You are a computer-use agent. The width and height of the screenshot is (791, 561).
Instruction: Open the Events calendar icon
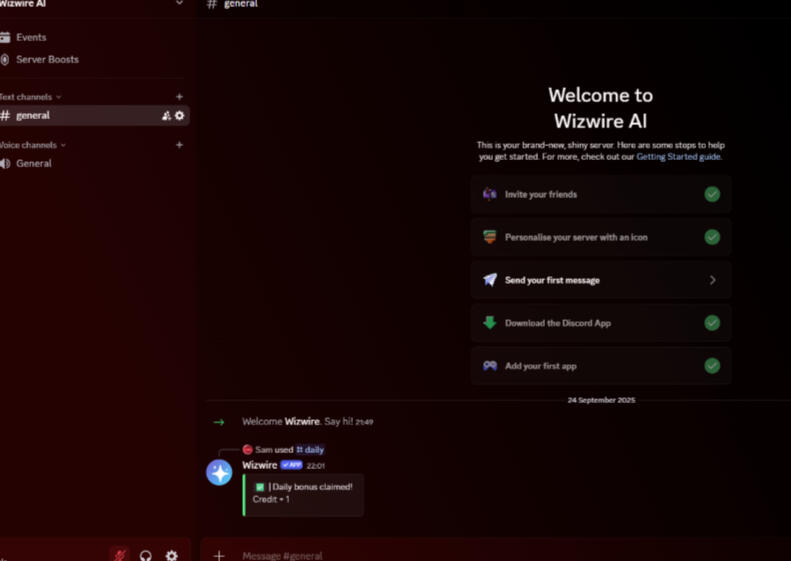[x=5, y=38]
